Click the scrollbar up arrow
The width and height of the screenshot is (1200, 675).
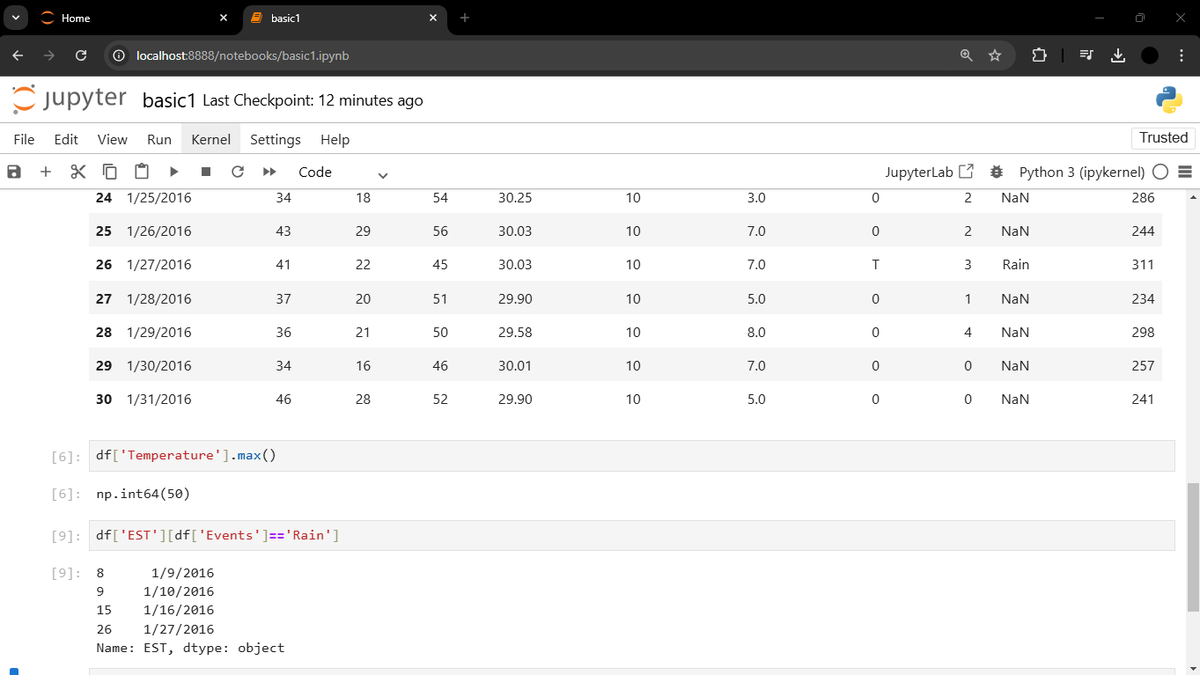click(1192, 196)
